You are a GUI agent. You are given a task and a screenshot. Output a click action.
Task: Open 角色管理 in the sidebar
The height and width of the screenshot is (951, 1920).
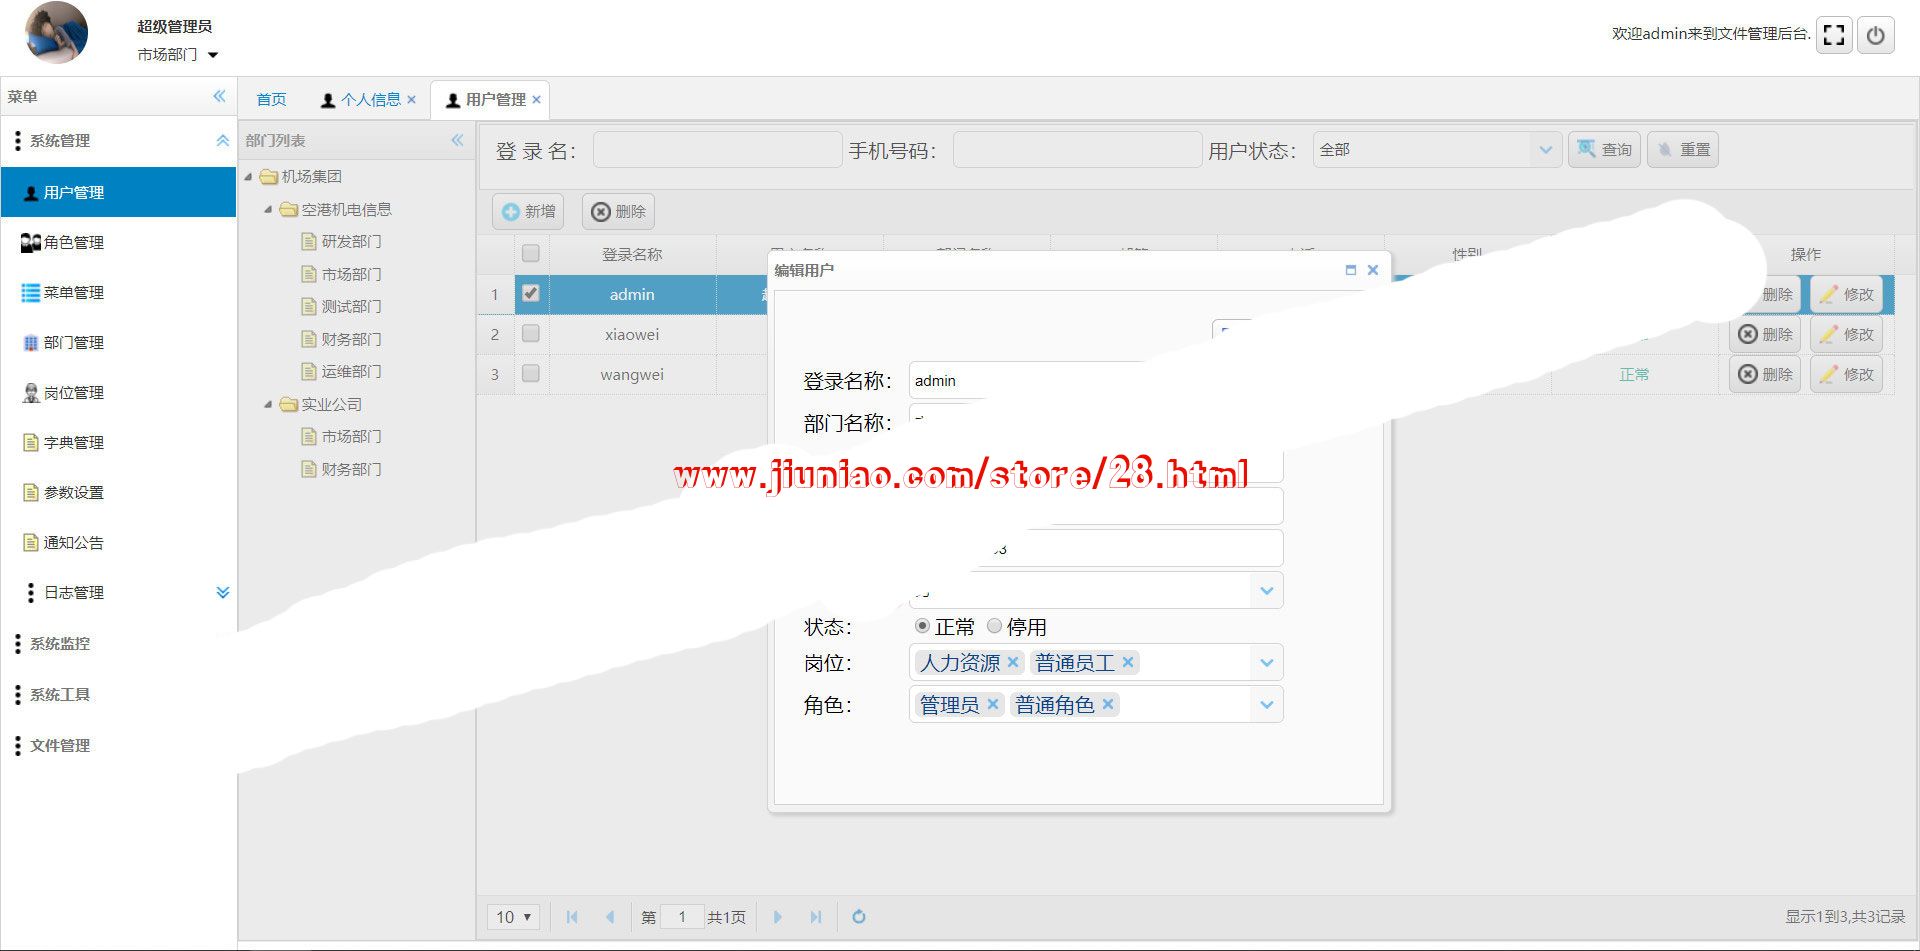118,242
